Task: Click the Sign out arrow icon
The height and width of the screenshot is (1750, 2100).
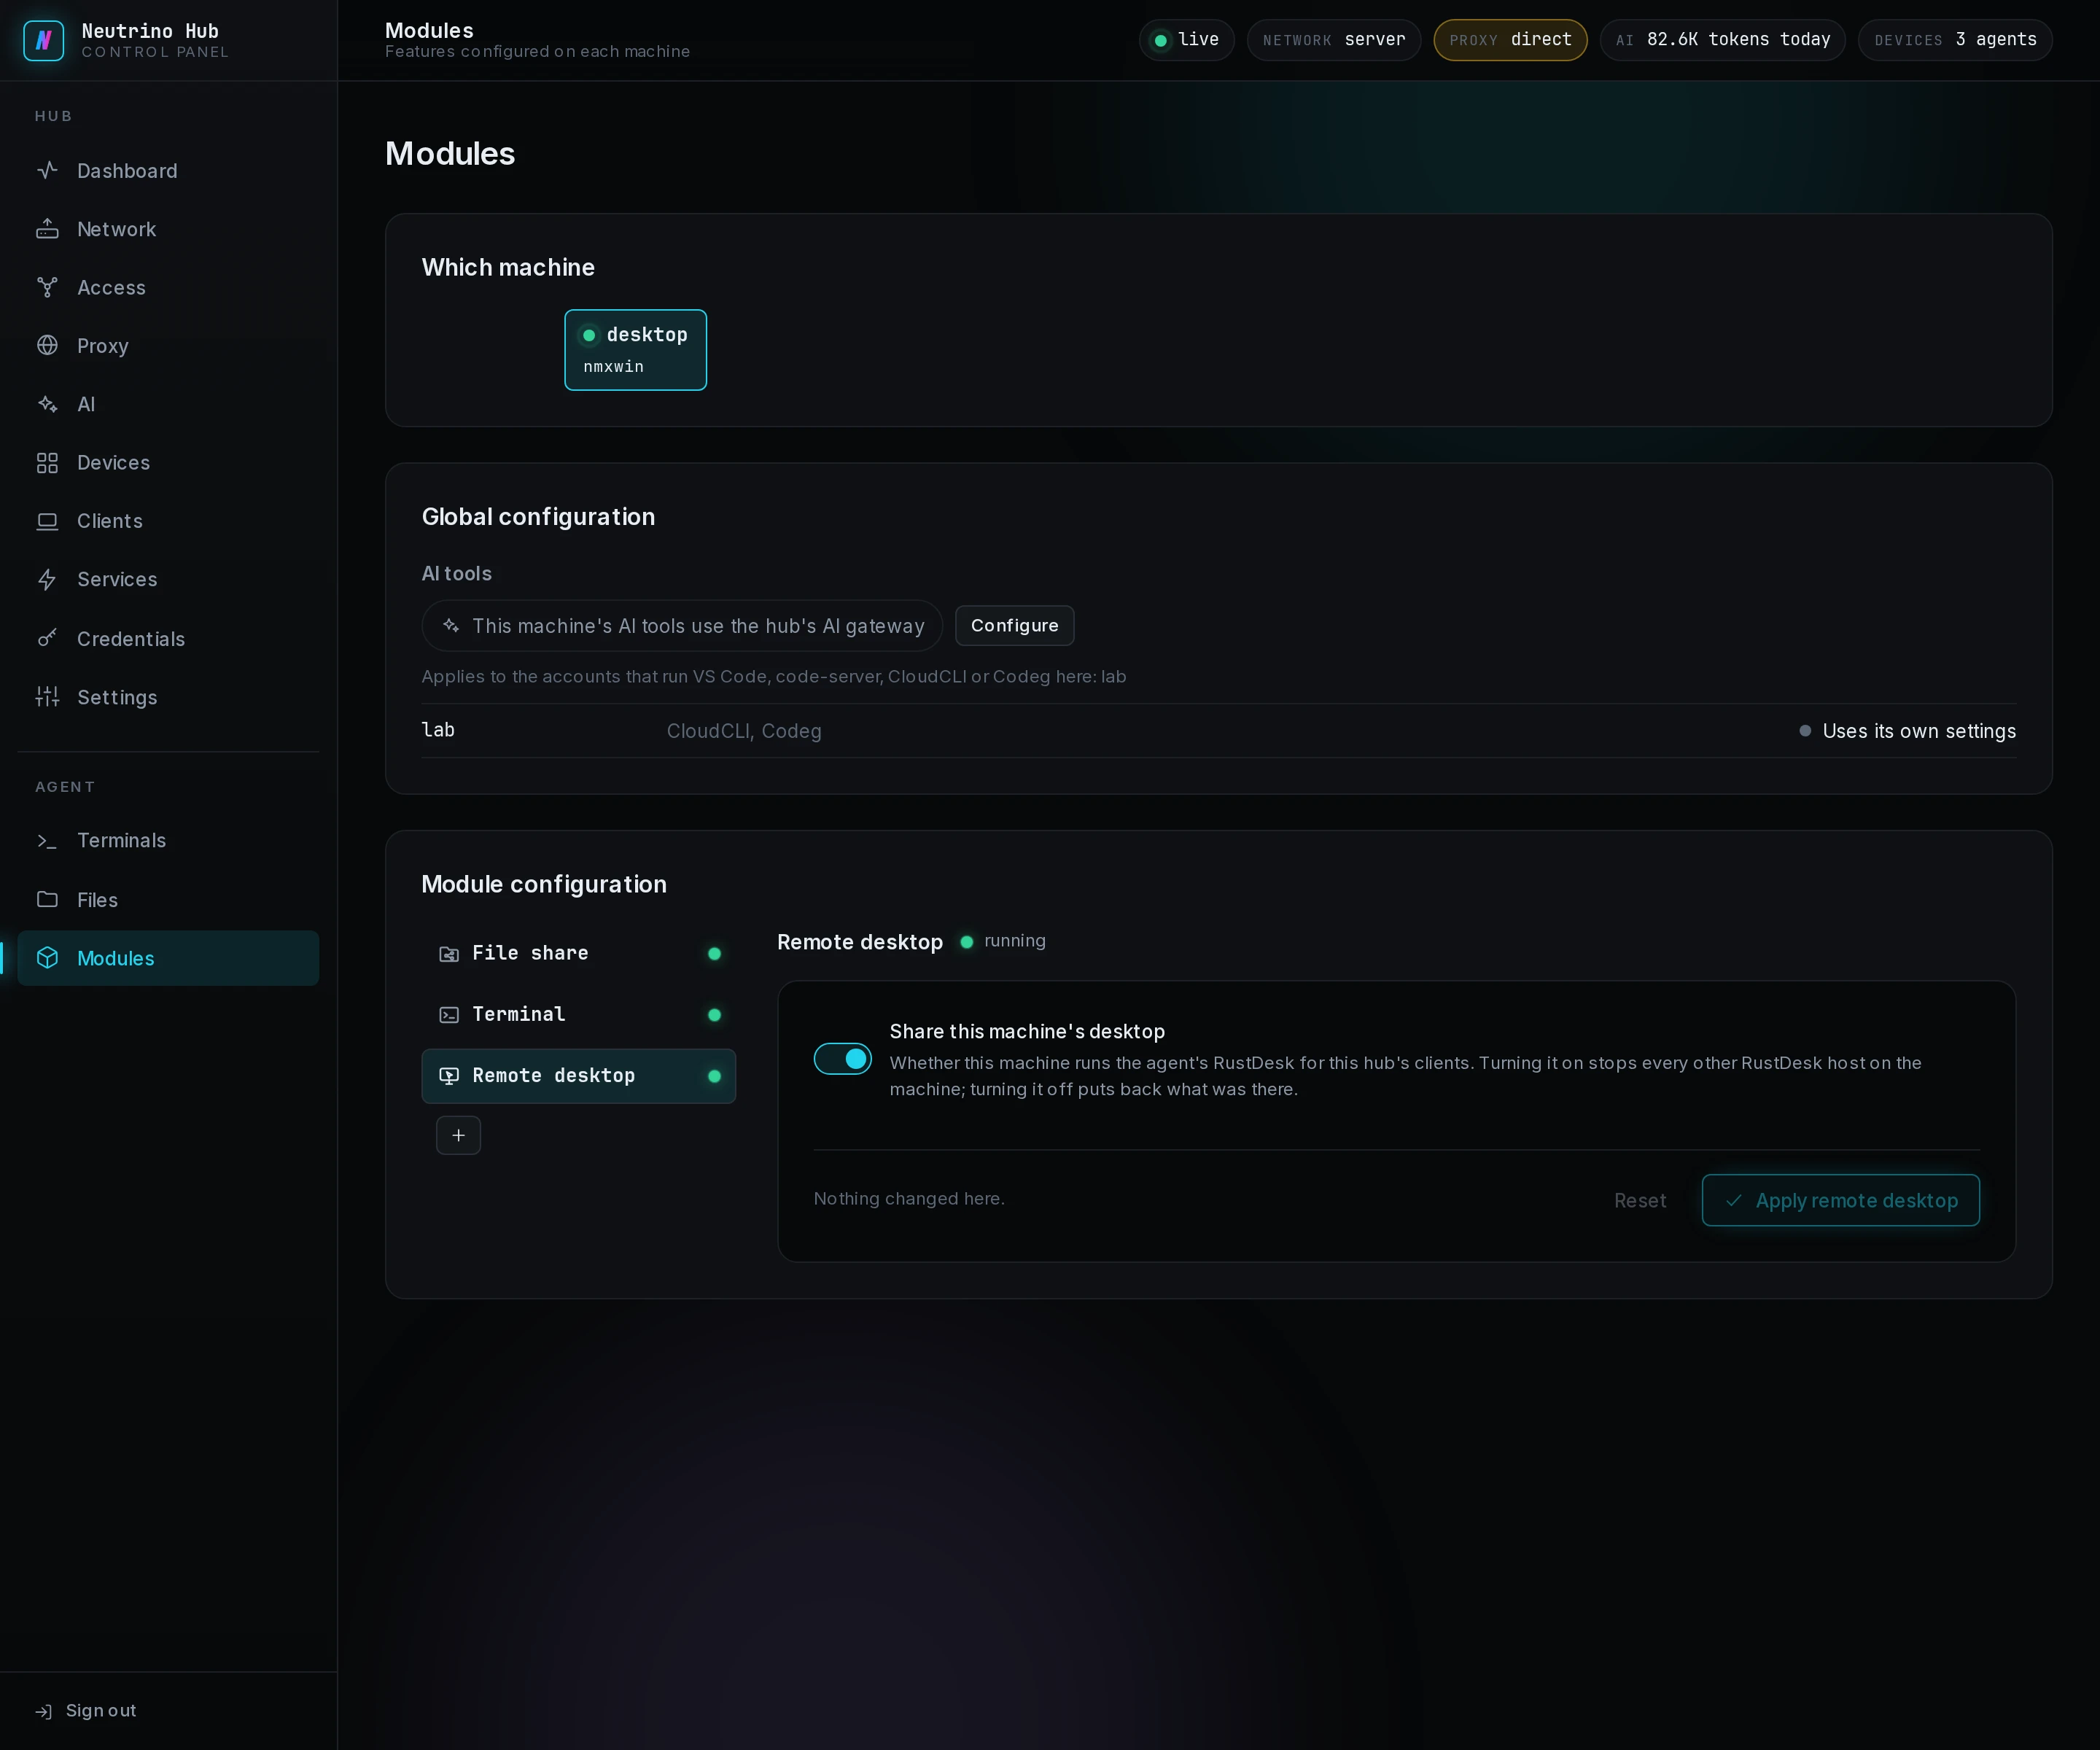Action: 43,1712
